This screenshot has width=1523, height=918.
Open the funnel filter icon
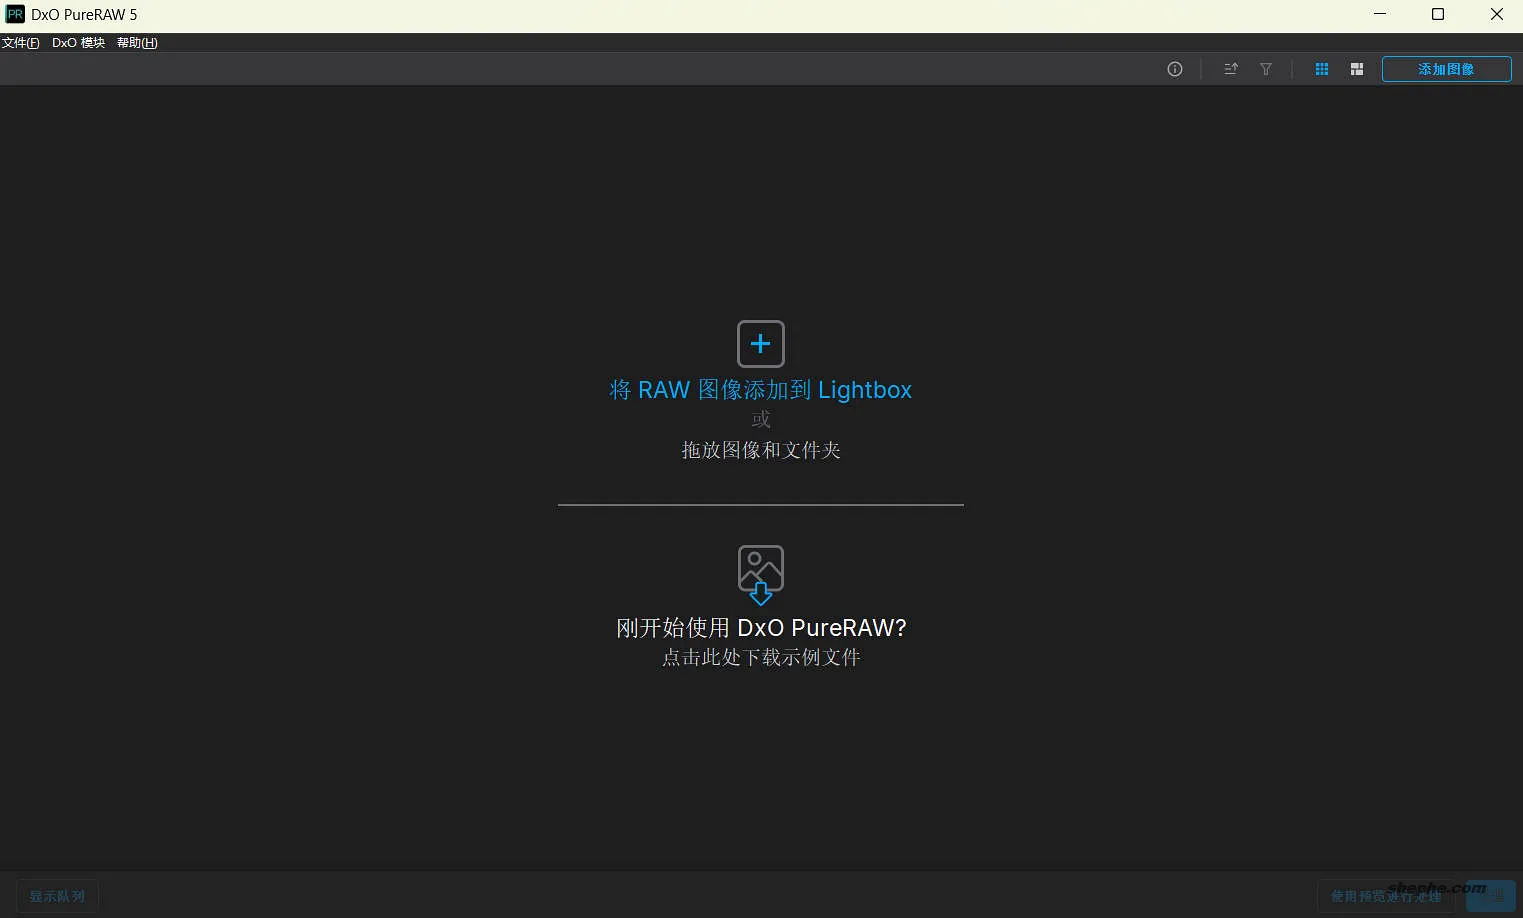(1266, 69)
